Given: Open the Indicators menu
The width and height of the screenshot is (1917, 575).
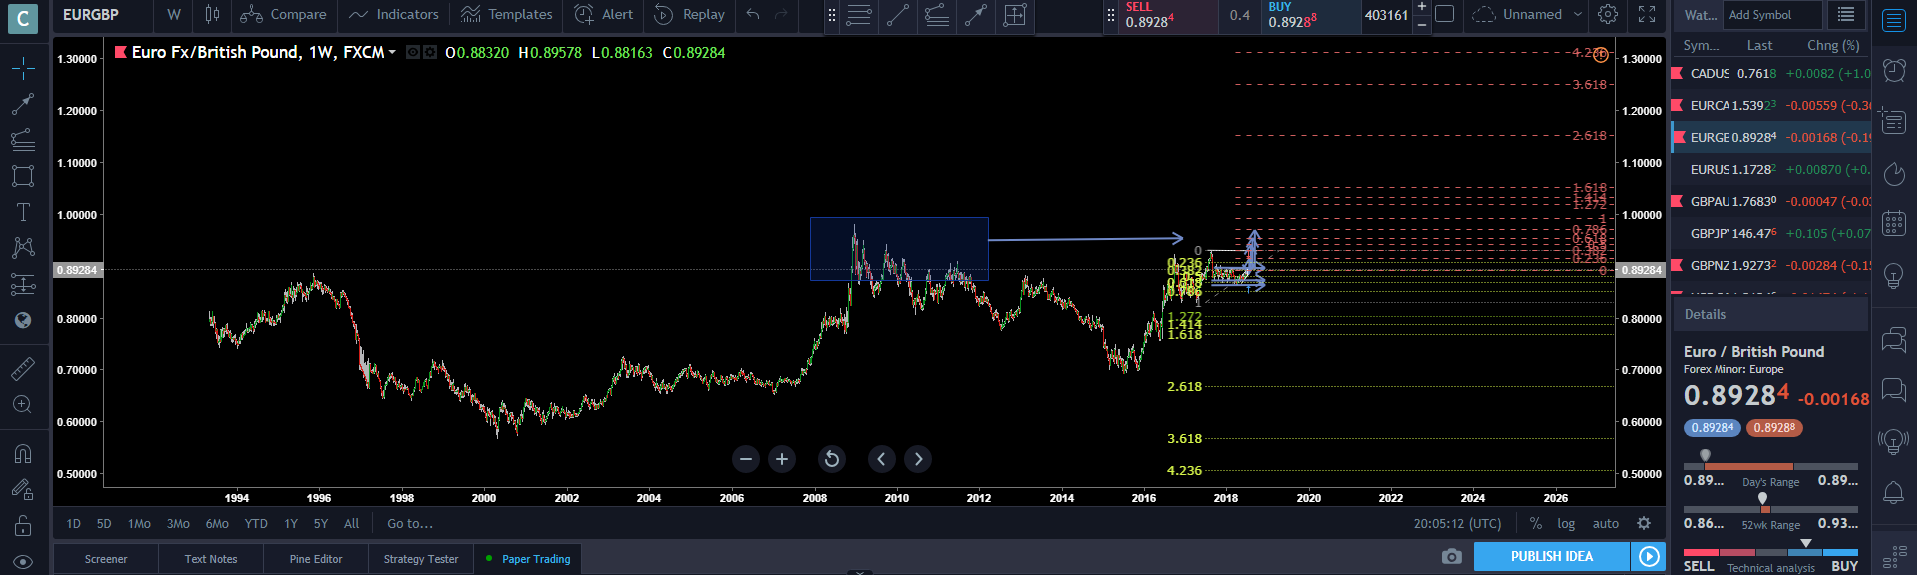Looking at the screenshot, I should click(x=394, y=14).
